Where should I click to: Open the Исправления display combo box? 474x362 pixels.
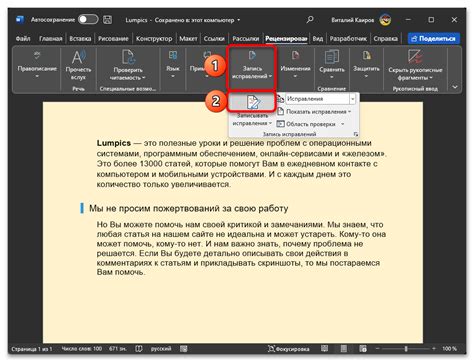pyautogui.click(x=321, y=99)
